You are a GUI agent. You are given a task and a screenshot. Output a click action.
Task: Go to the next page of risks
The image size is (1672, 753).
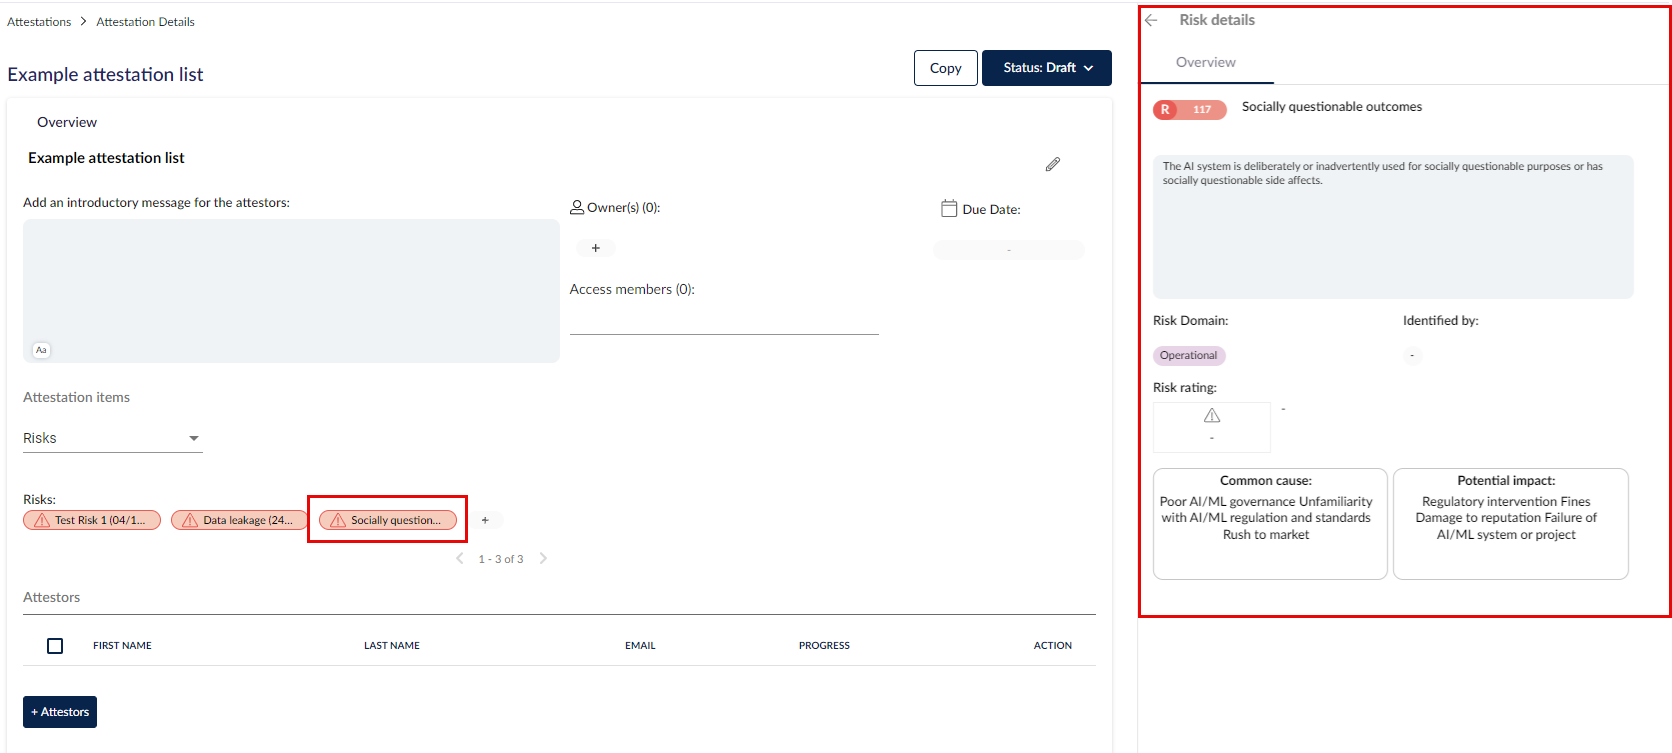(x=543, y=558)
